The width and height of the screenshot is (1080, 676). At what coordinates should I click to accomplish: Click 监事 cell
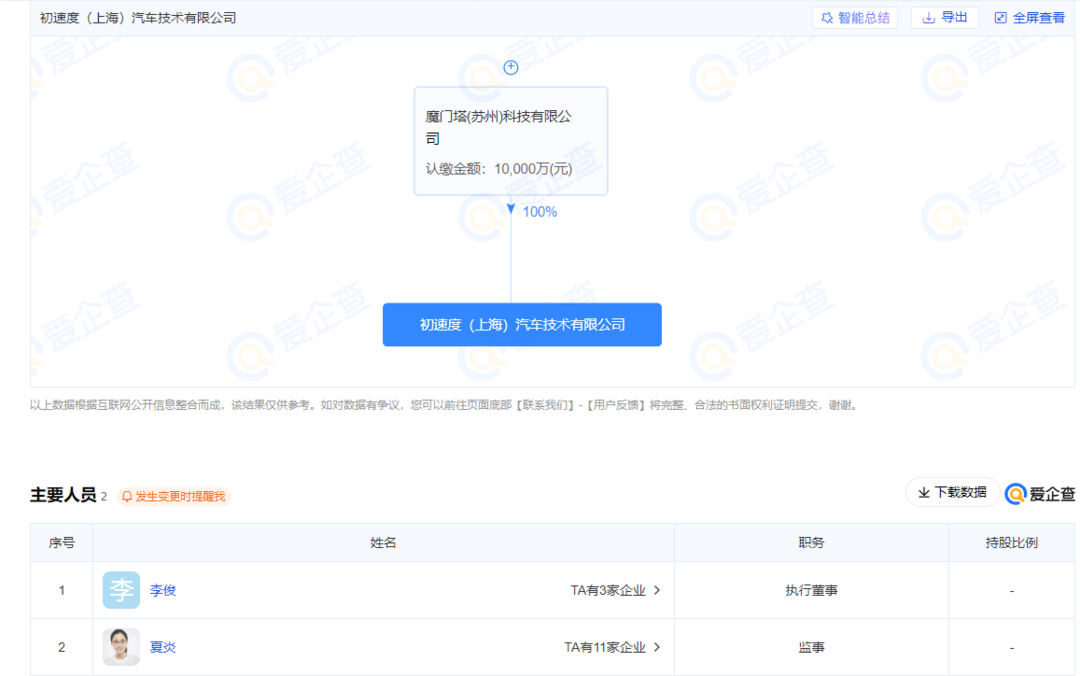[x=811, y=647]
